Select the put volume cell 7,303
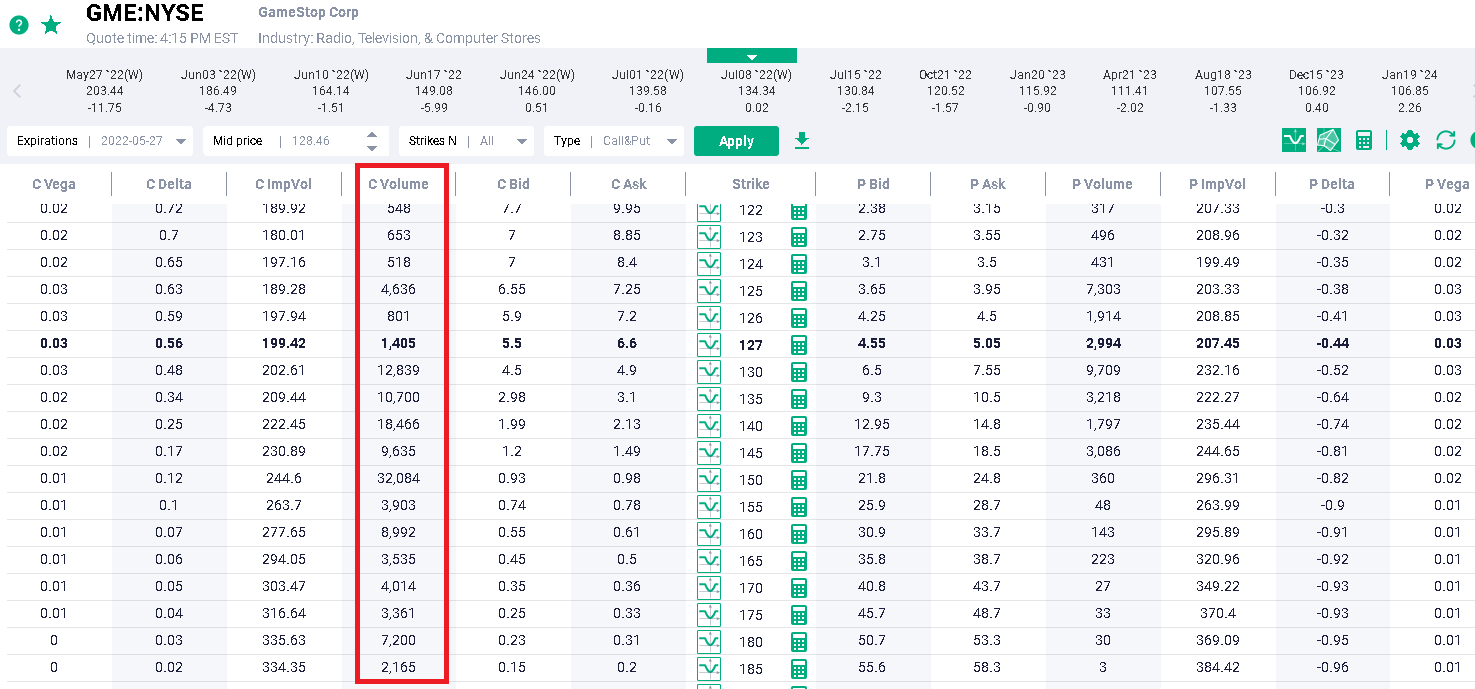 (1102, 289)
